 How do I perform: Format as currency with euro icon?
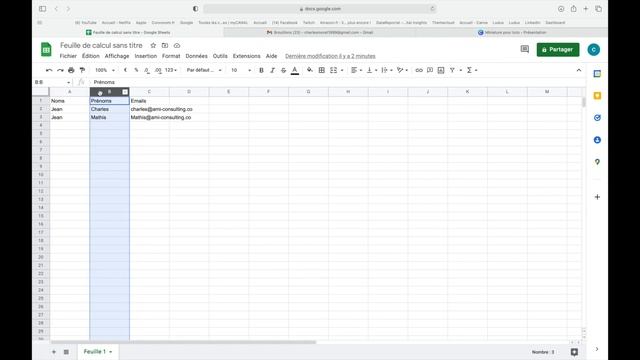125,70
